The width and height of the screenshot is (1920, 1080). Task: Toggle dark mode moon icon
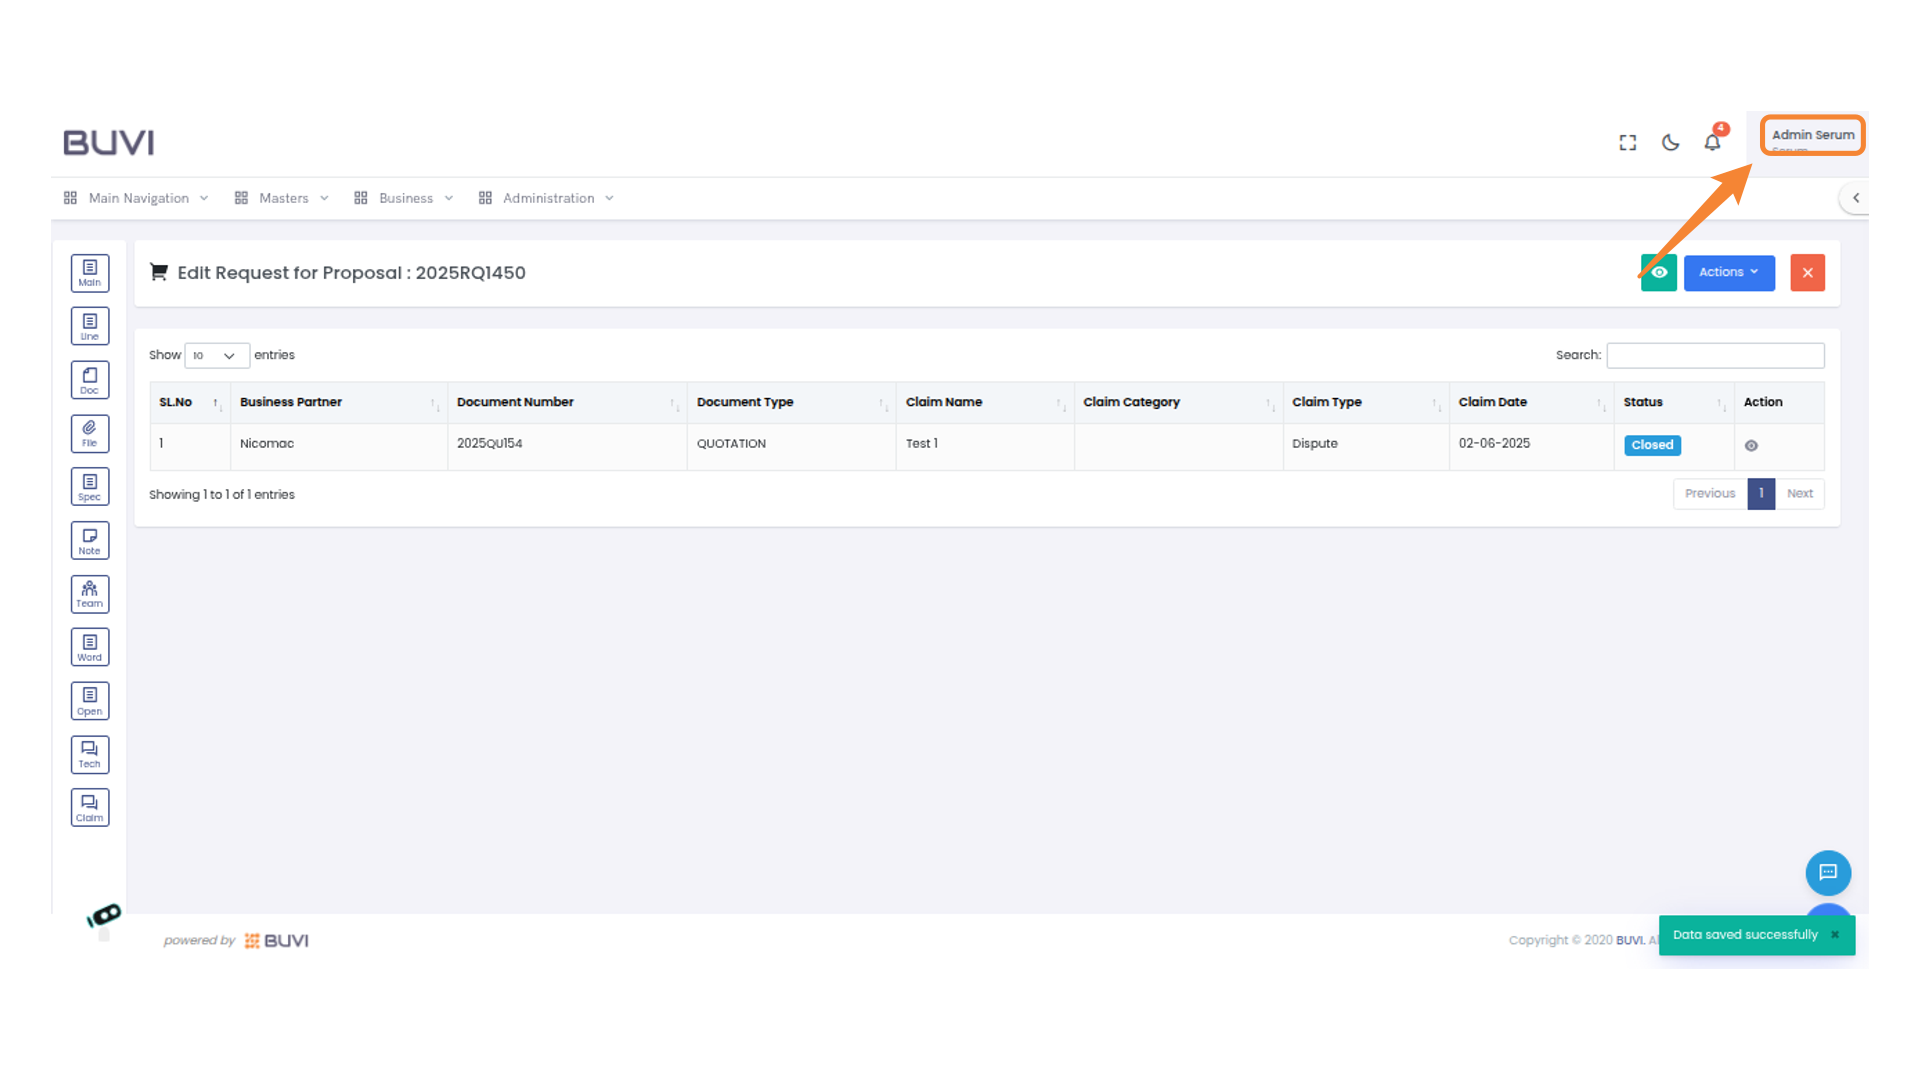click(x=1670, y=143)
